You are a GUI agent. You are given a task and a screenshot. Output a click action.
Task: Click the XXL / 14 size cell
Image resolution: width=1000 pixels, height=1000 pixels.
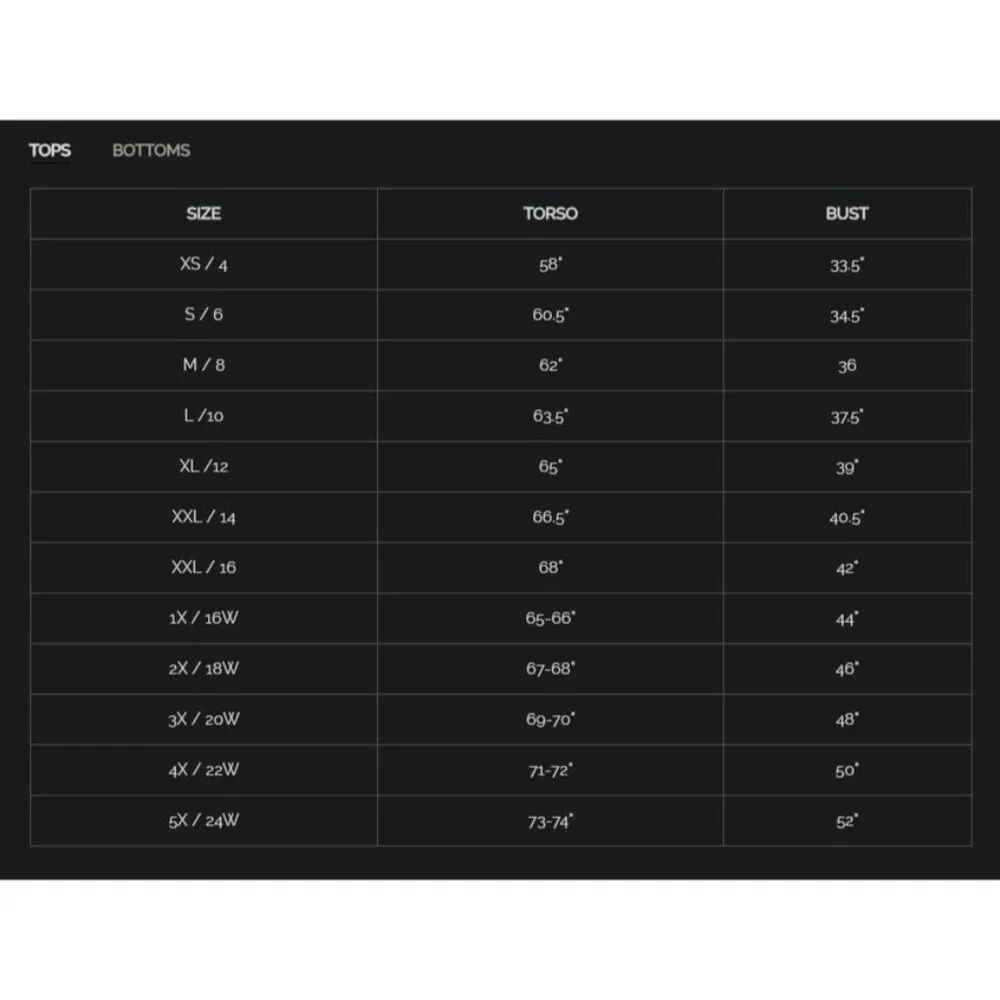(x=203, y=517)
